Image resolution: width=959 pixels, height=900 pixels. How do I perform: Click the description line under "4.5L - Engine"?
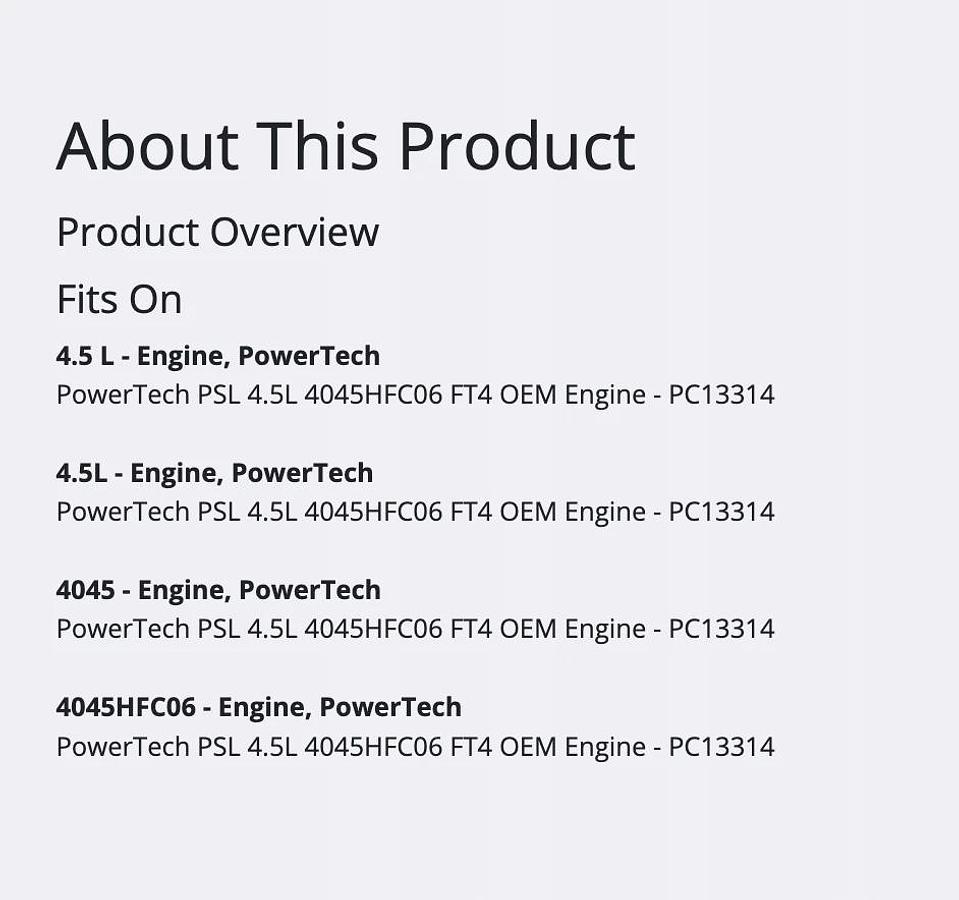pyautogui.click(x=415, y=512)
